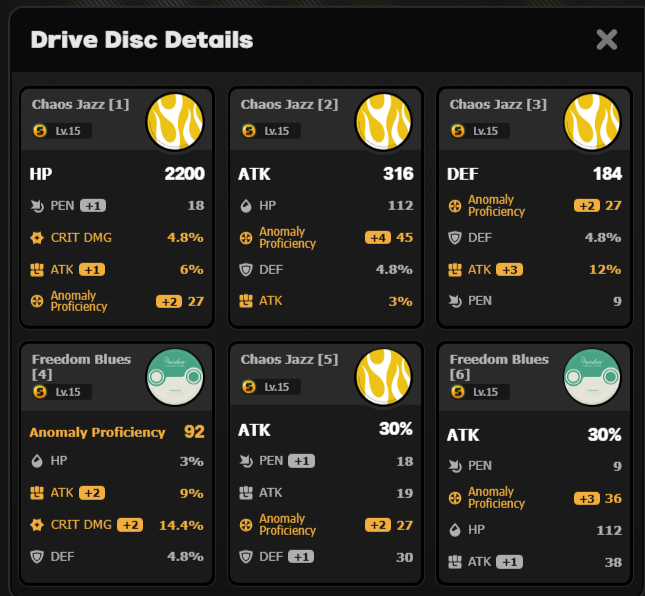The width and height of the screenshot is (645, 596).
Task: Click the DEF shield icon in Chaos Jazz [3]
Action: [x=455, y=238]
